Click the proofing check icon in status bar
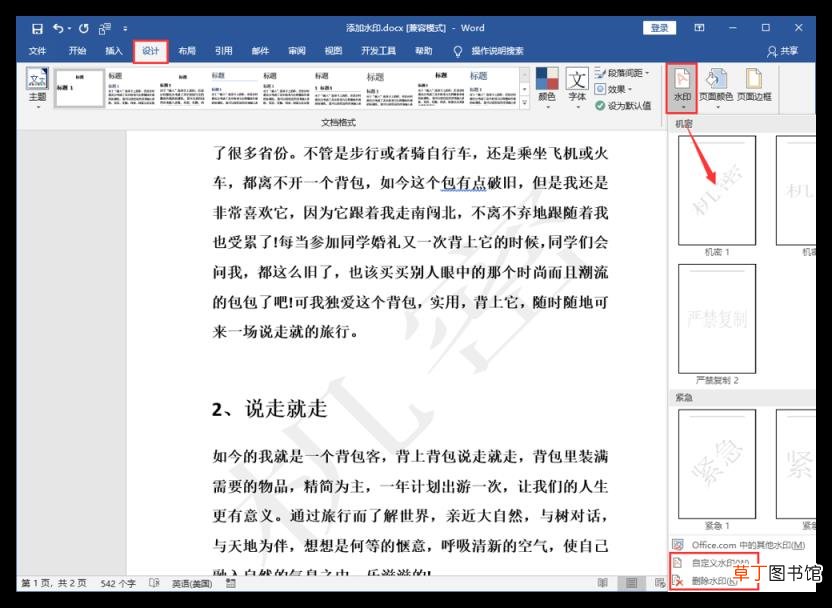 point(154,583)
